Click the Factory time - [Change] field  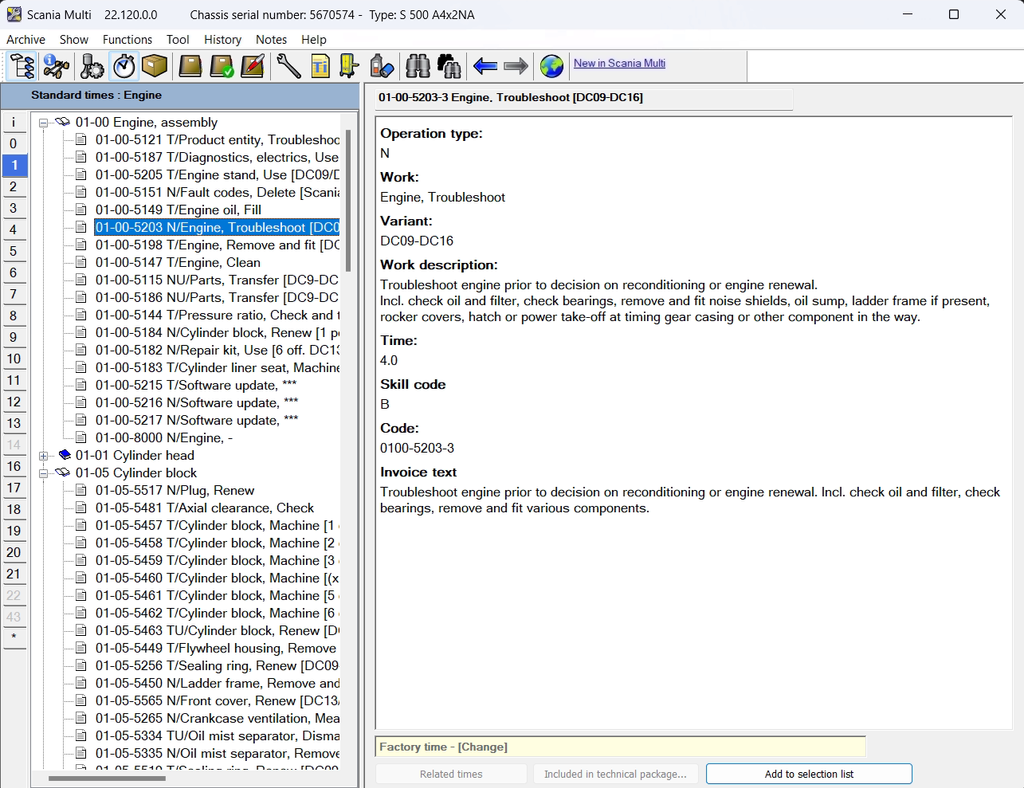[620, 746]
